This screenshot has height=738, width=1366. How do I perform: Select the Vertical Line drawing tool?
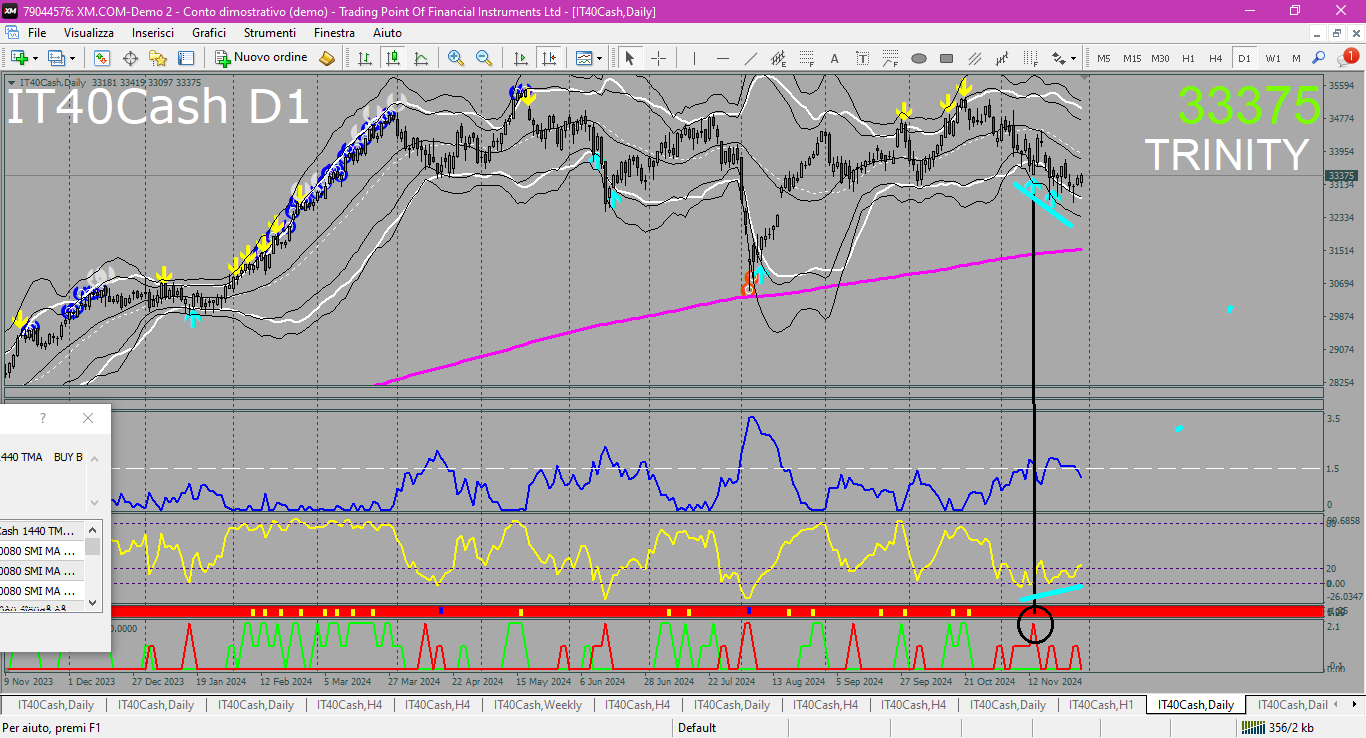tap(695, 58)
